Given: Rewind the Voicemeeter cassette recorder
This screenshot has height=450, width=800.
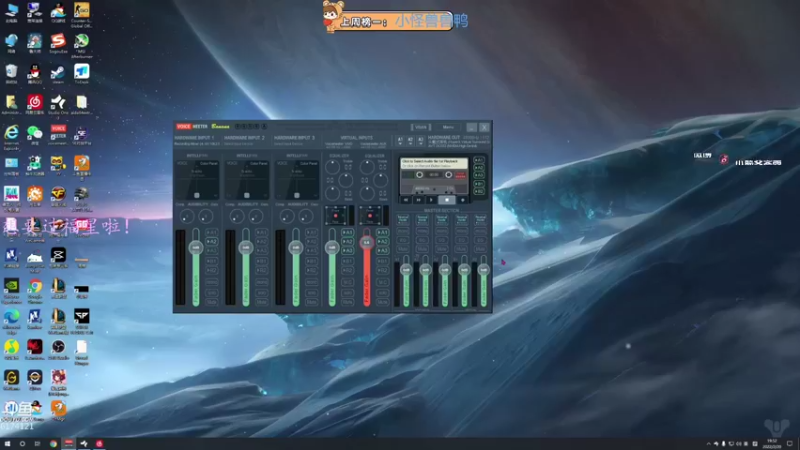Looking at the screenshot, I should pos(406,200).
